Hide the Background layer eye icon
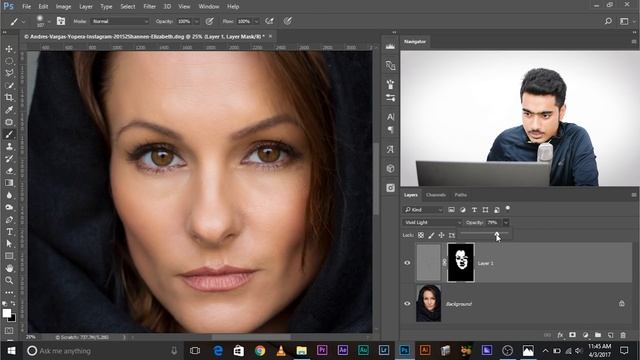 pos(407,304)
